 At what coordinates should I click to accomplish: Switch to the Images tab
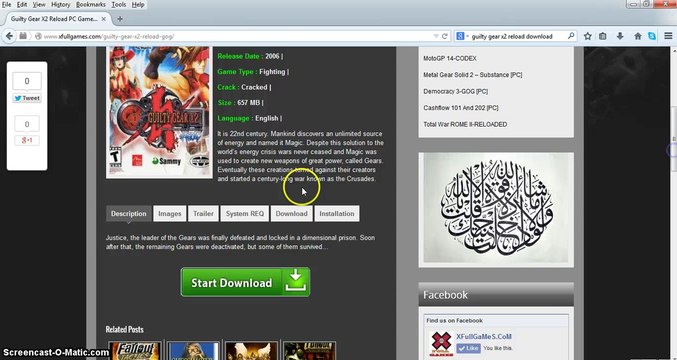pos(170,214)
